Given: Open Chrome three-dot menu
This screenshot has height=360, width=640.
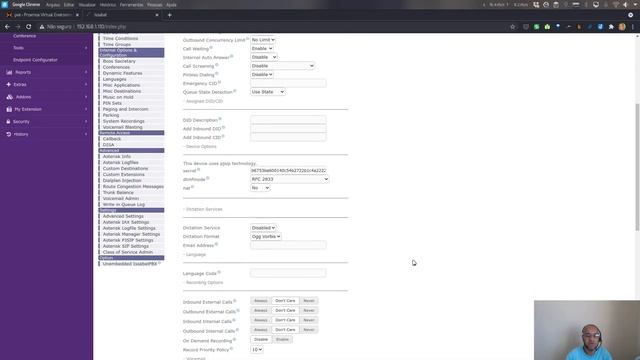Looking at the screenshot, I should [x=633, y=27].
